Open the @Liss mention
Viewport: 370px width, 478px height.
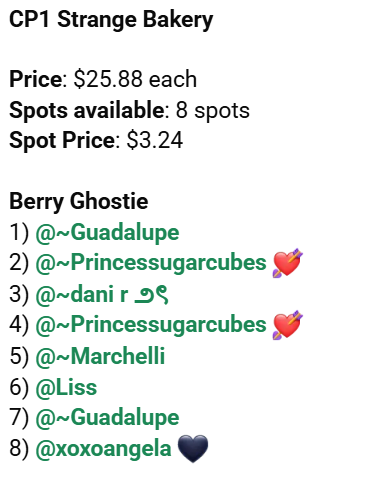click(x=66, y=387)
